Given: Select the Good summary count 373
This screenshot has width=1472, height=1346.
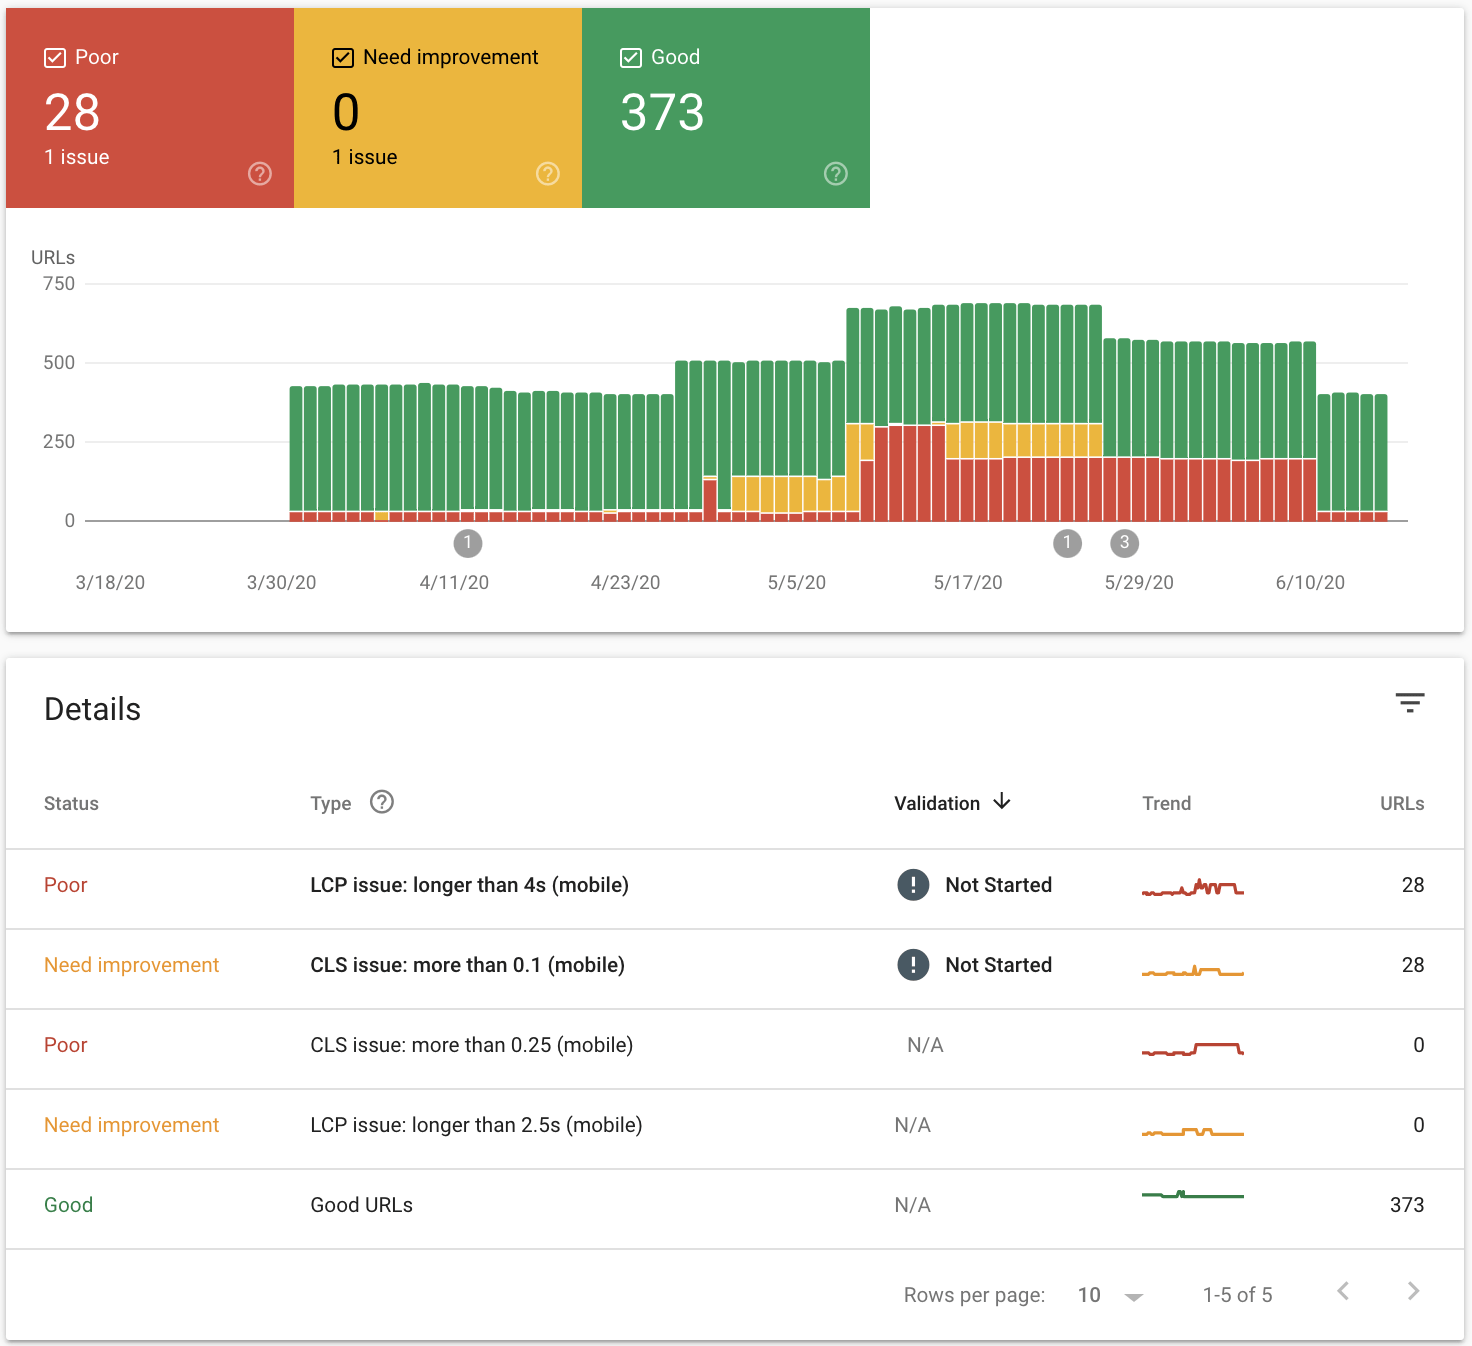Looking at the screenshot, I should [662, 112].
